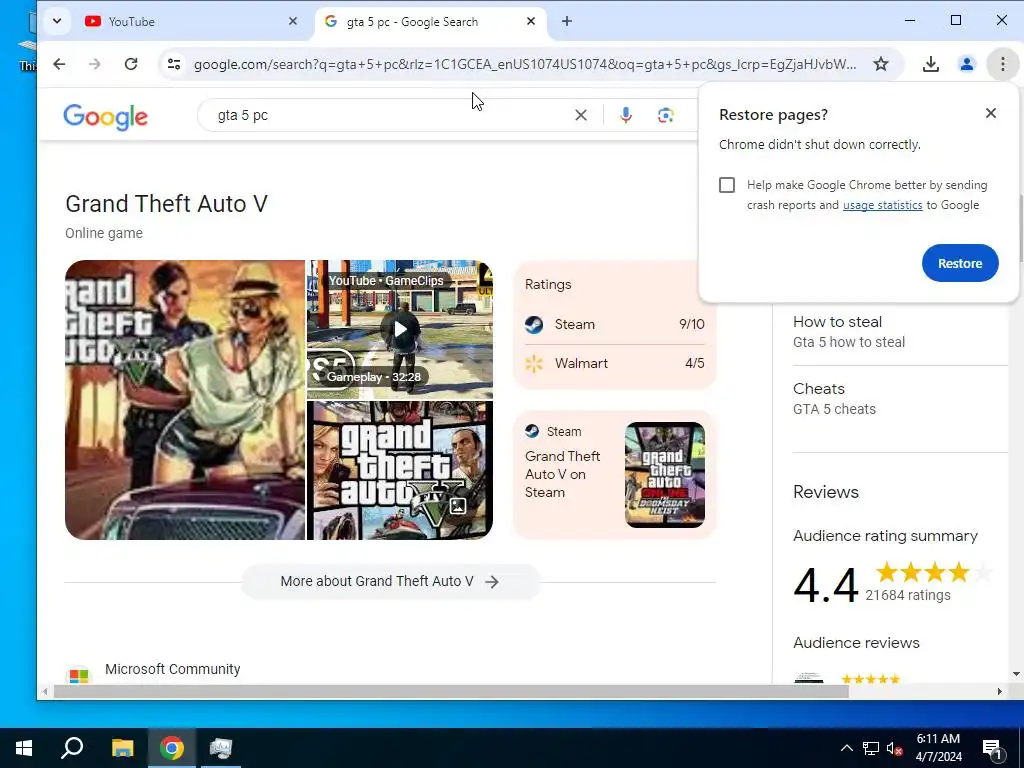The image size is (1024, 768).
Task: Click the horizontal scrollbar right arrow
Action: coord(1000,692)
